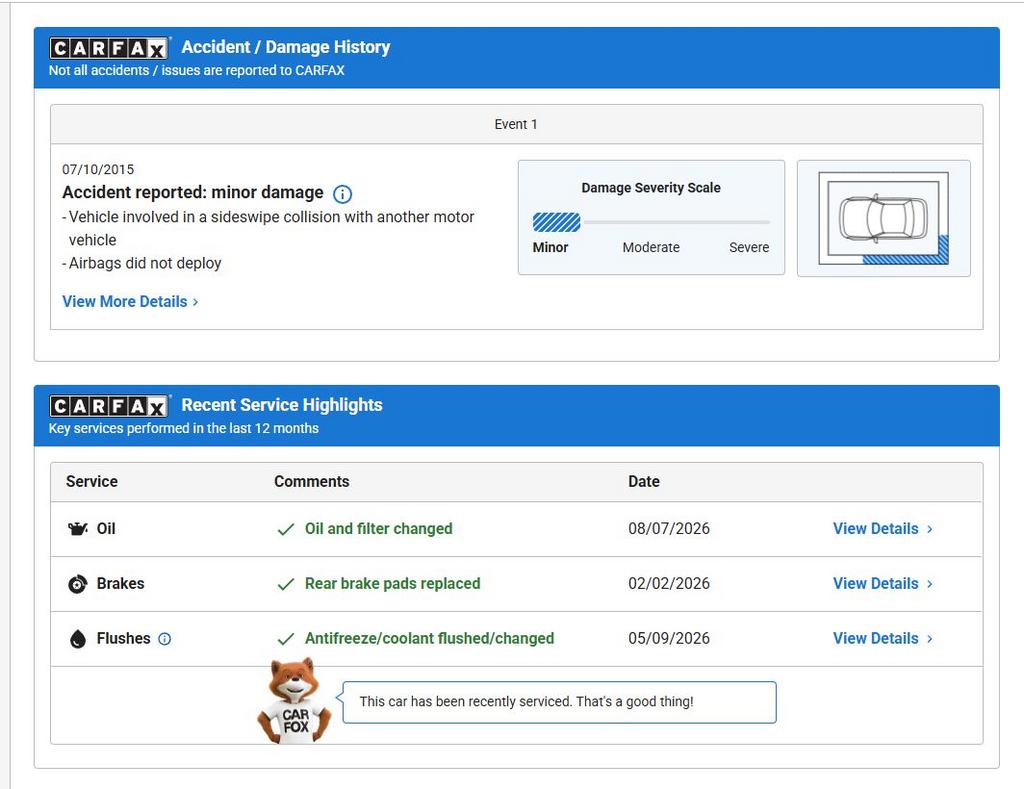Click the 05/09/2026 service date

[x=669, y=638]
